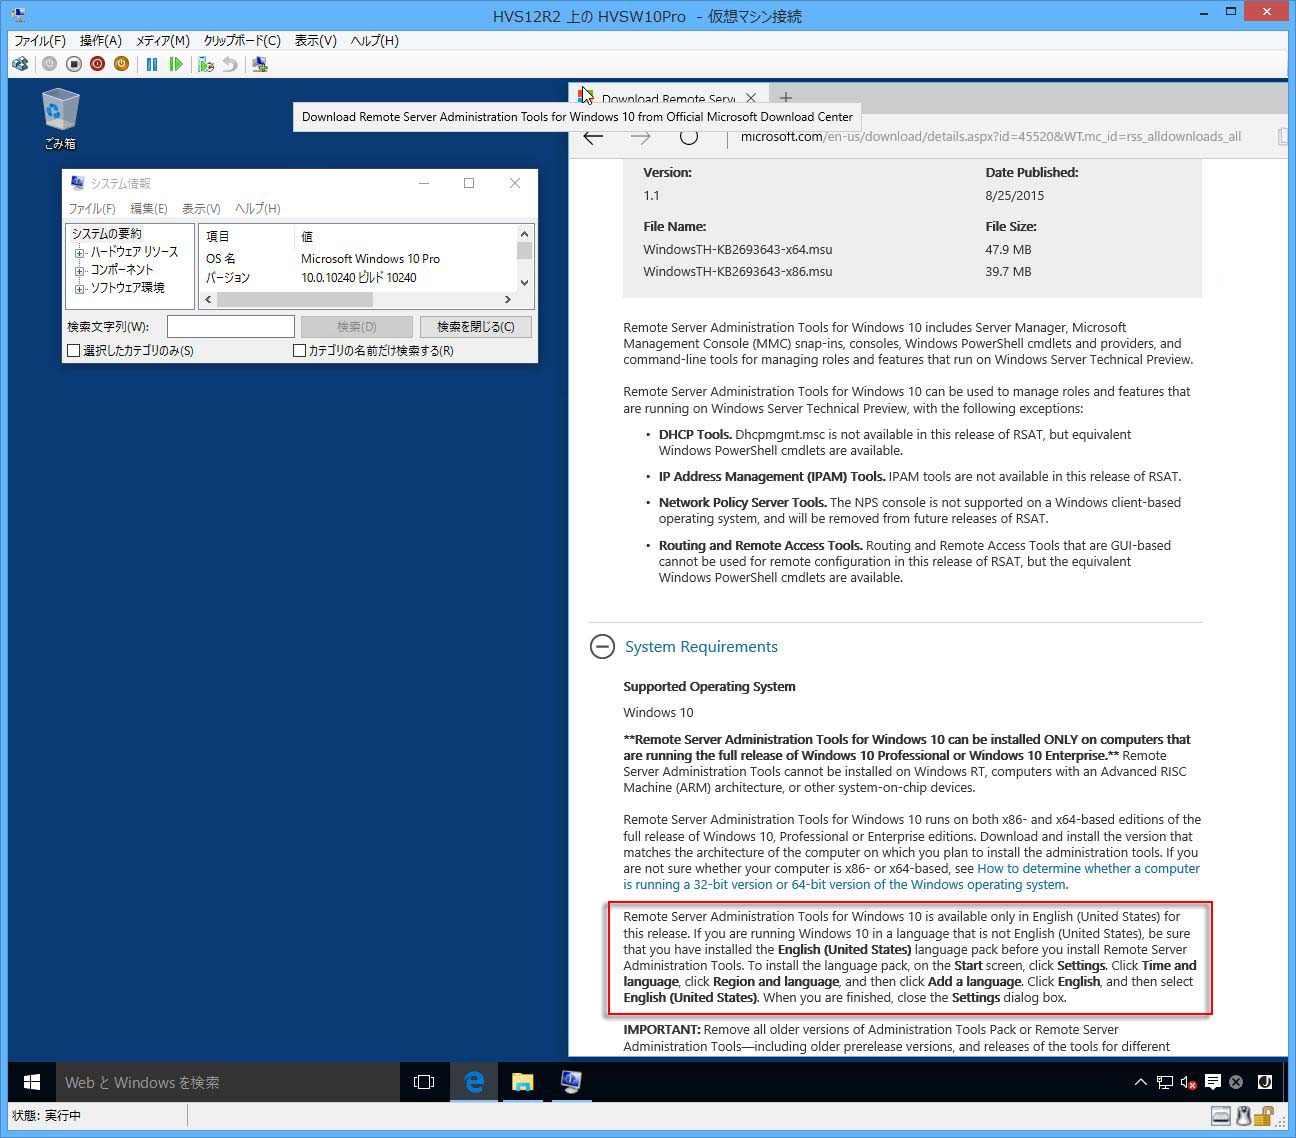Open a new Edge tab with plus
1296x1138 pixels.
[786, 98]
